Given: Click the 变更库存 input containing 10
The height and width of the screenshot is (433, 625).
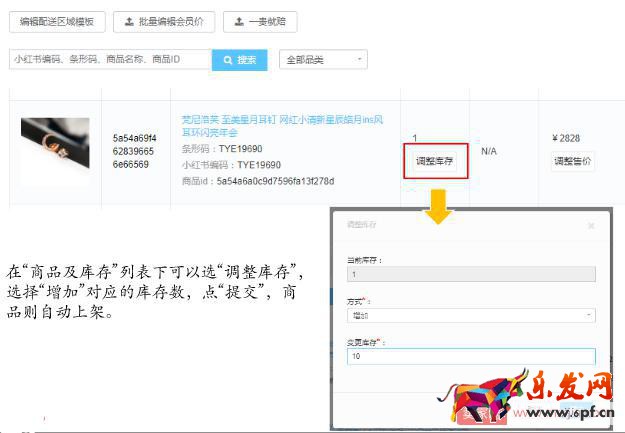Looking at the screenshot, I should coord(471,356).
